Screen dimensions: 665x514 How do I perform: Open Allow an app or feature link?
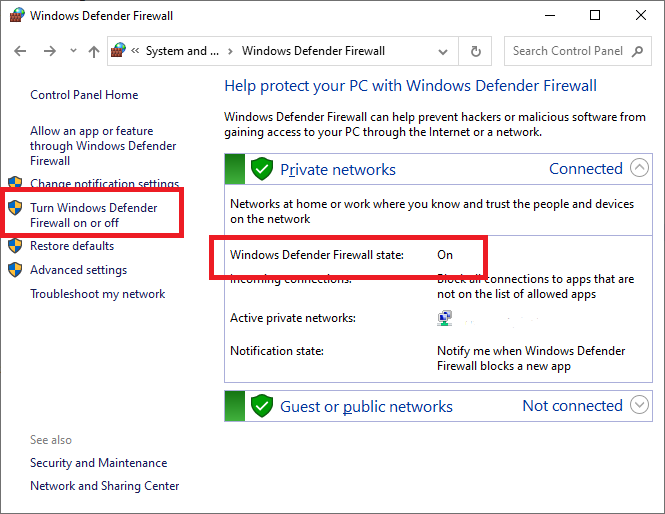pos(103,146)
